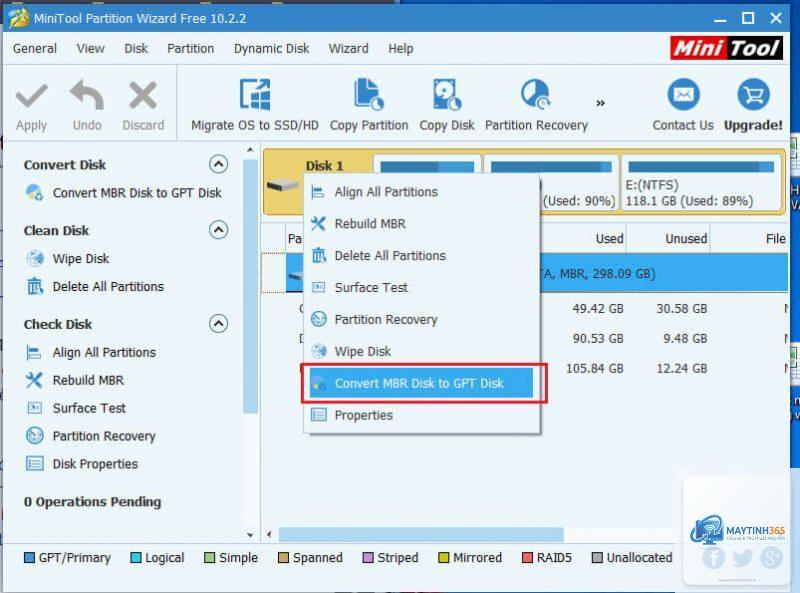Open the Contact Us envelope icon
Screen dimensions: 800x593
[x=683, y=95]
